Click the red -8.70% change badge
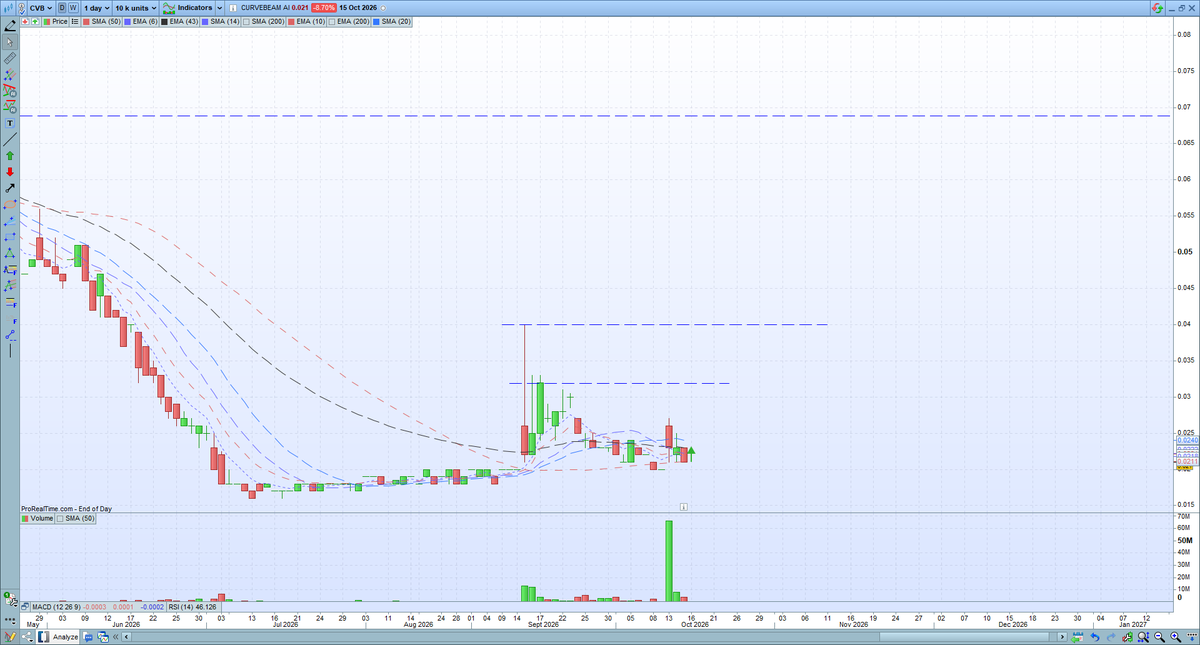The width and height of the screenshot is (1200, 645). (x=324, y=8)
